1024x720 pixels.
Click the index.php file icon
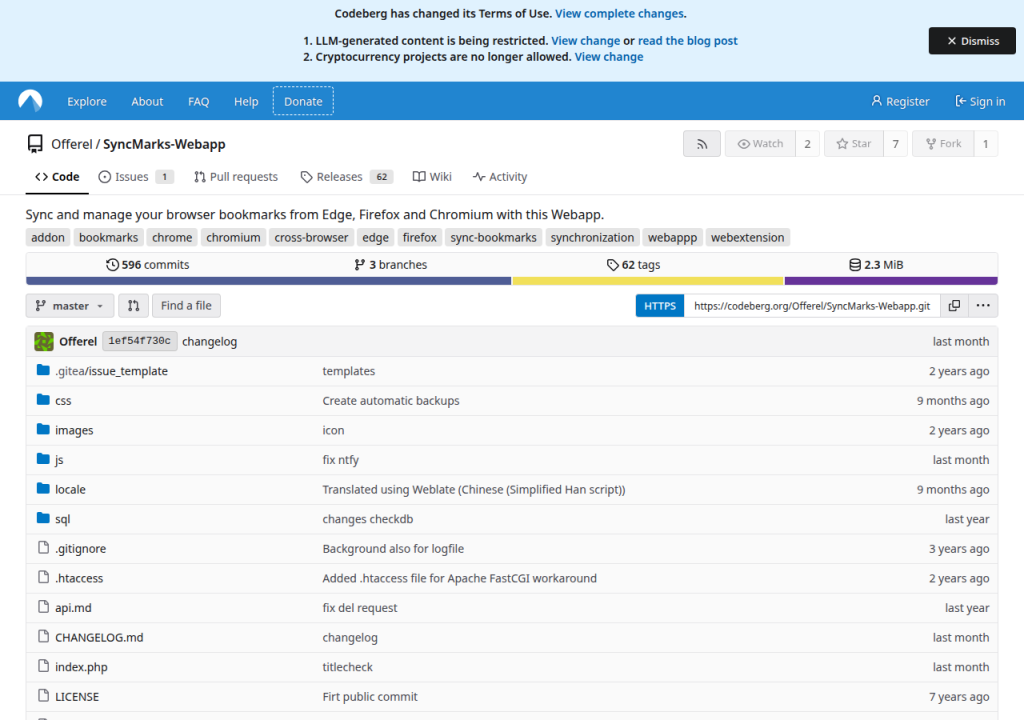click(x=43, y=666)
